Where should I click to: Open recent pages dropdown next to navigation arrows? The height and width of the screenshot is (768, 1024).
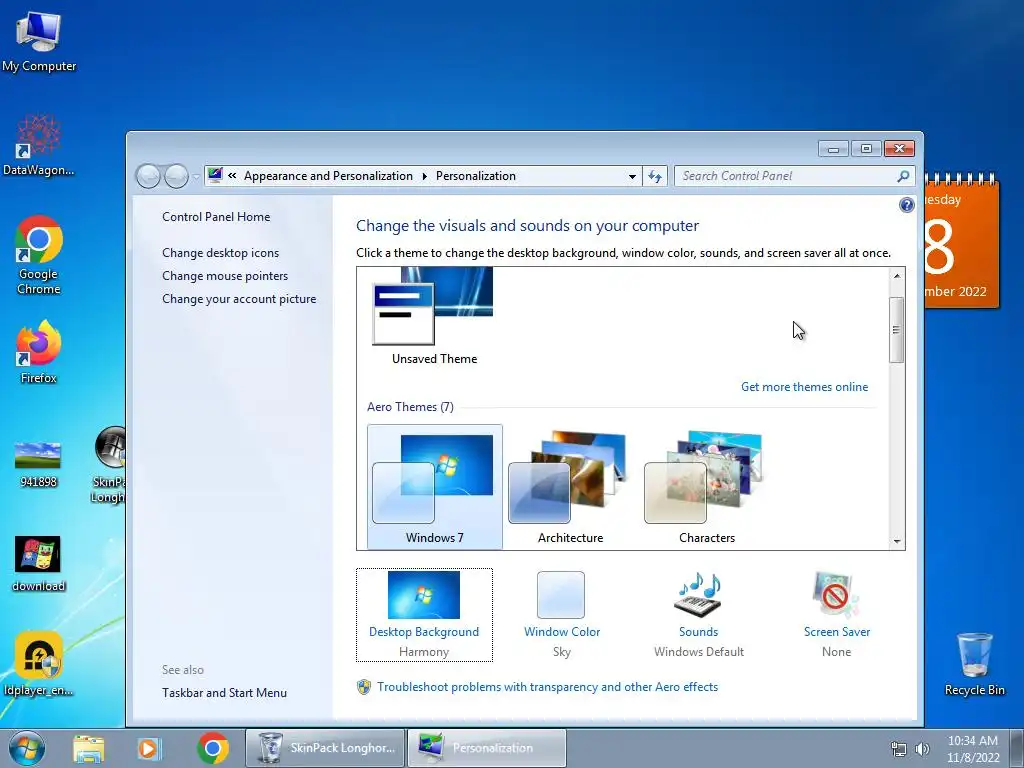(196, 177)
